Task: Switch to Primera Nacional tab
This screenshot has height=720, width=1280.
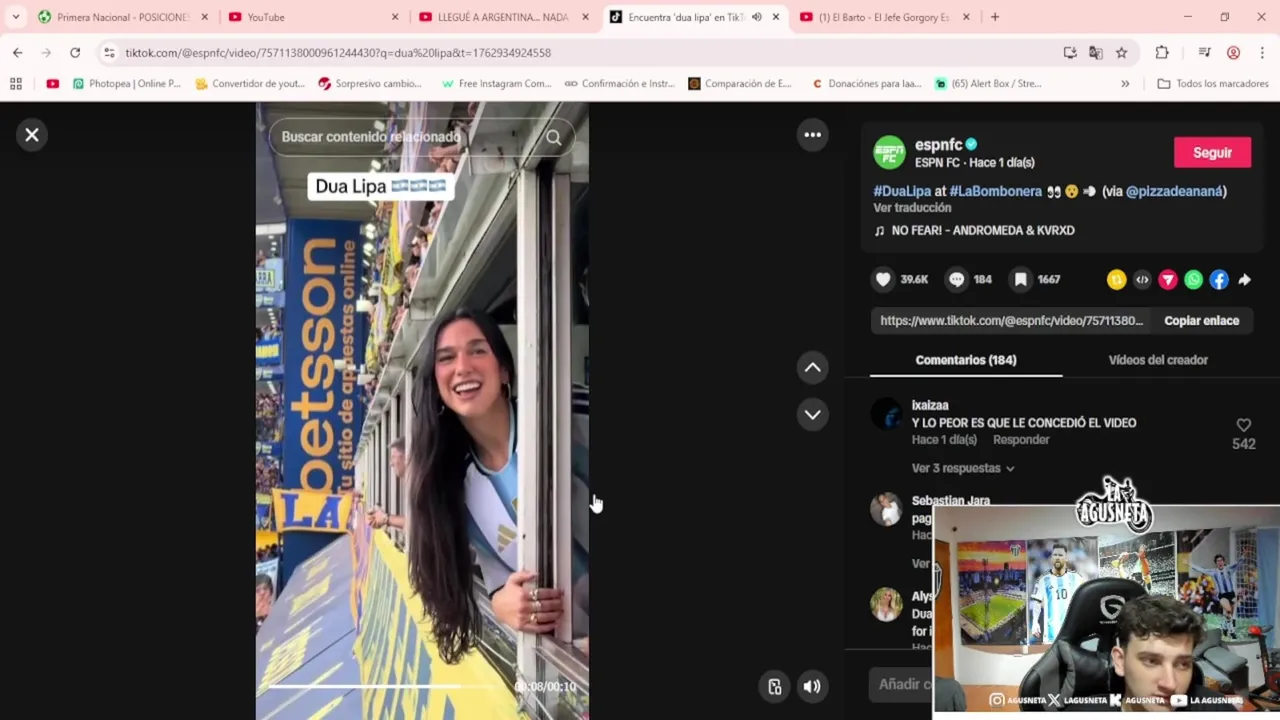Action: [122, 17]
